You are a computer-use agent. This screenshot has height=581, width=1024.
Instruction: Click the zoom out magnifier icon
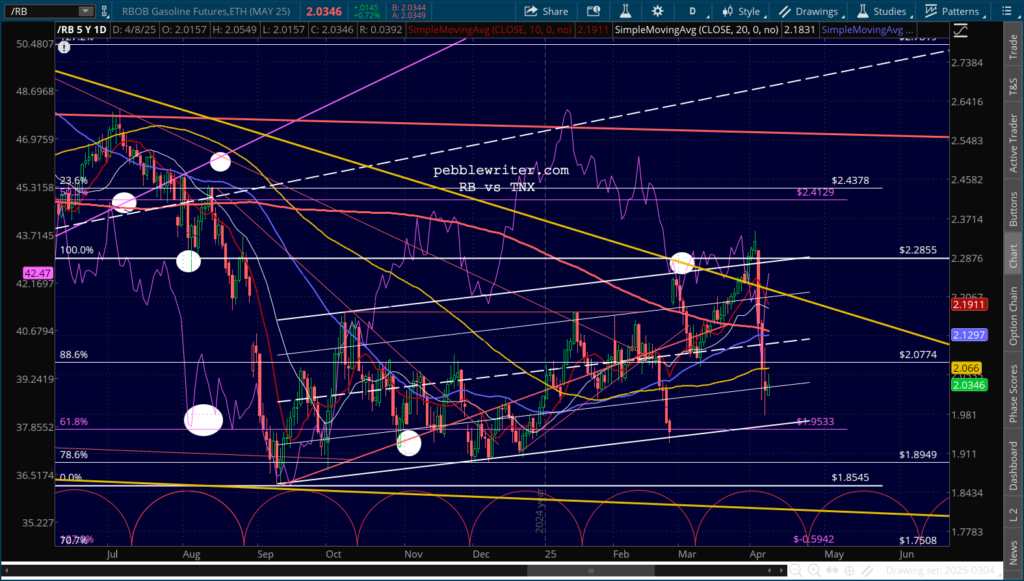796,571
